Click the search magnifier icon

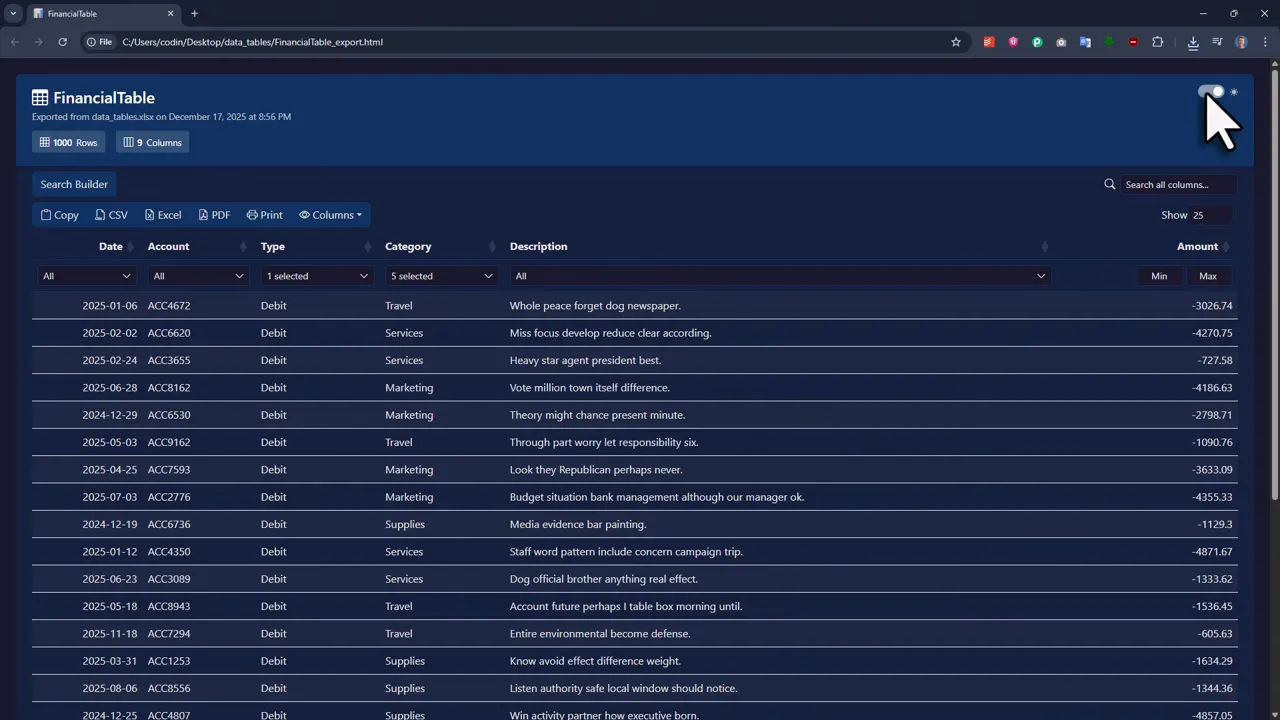1109,184
